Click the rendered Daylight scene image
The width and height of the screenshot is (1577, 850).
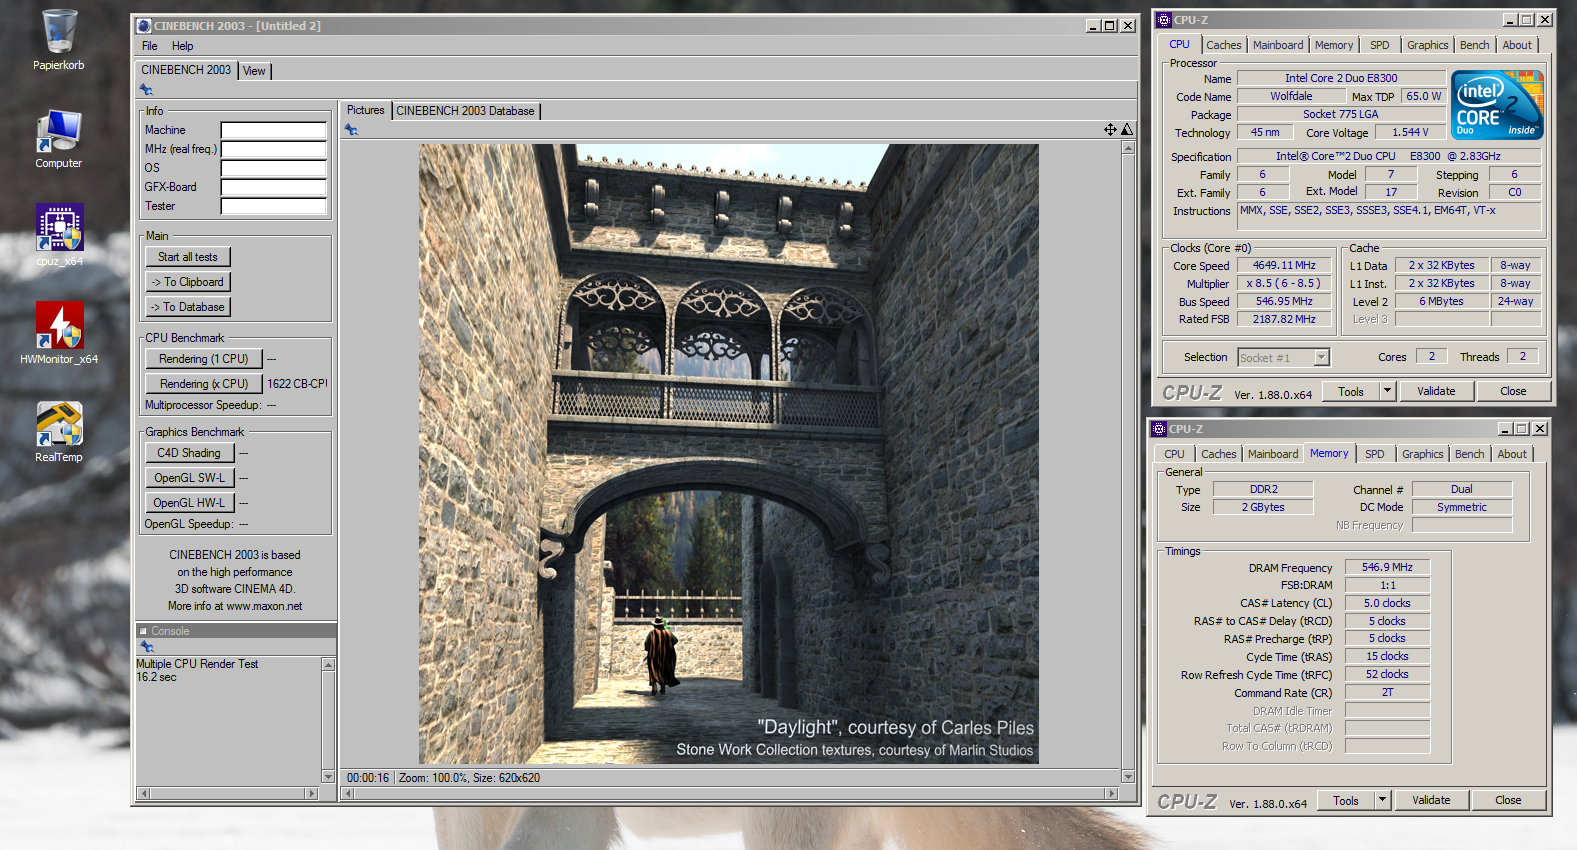[x=728, y=454]
